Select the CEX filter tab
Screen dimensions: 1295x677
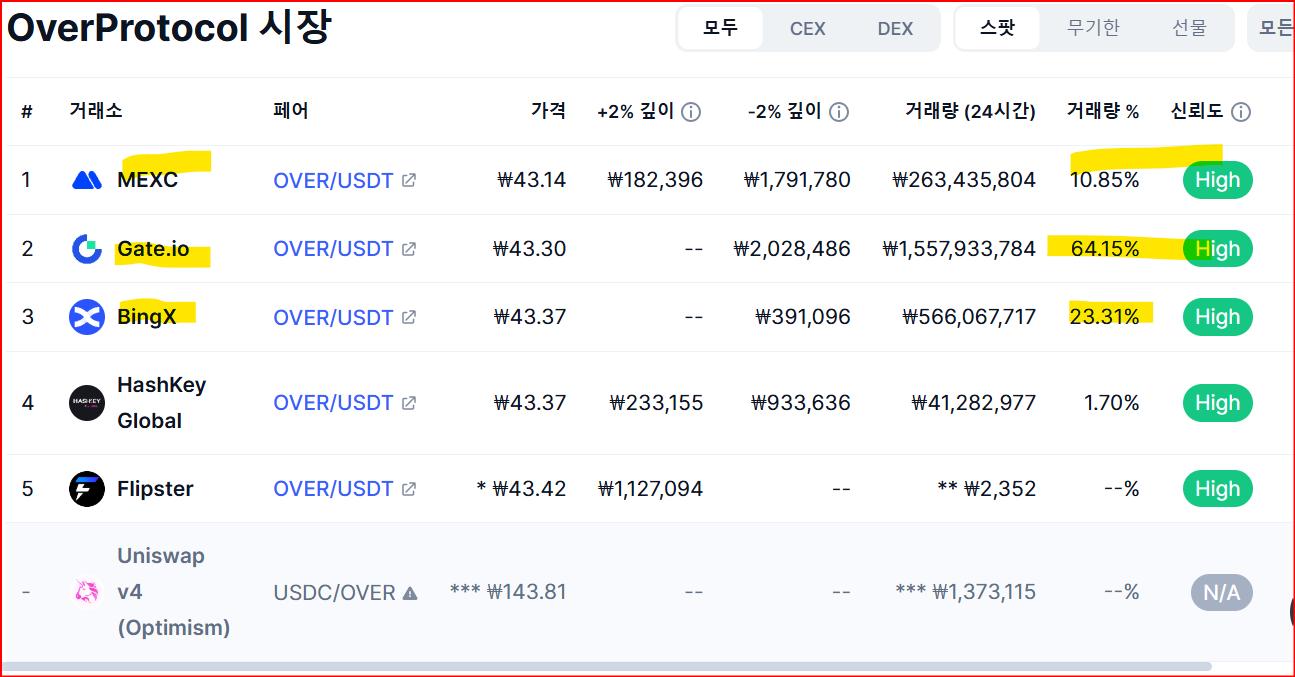[808, 28]
